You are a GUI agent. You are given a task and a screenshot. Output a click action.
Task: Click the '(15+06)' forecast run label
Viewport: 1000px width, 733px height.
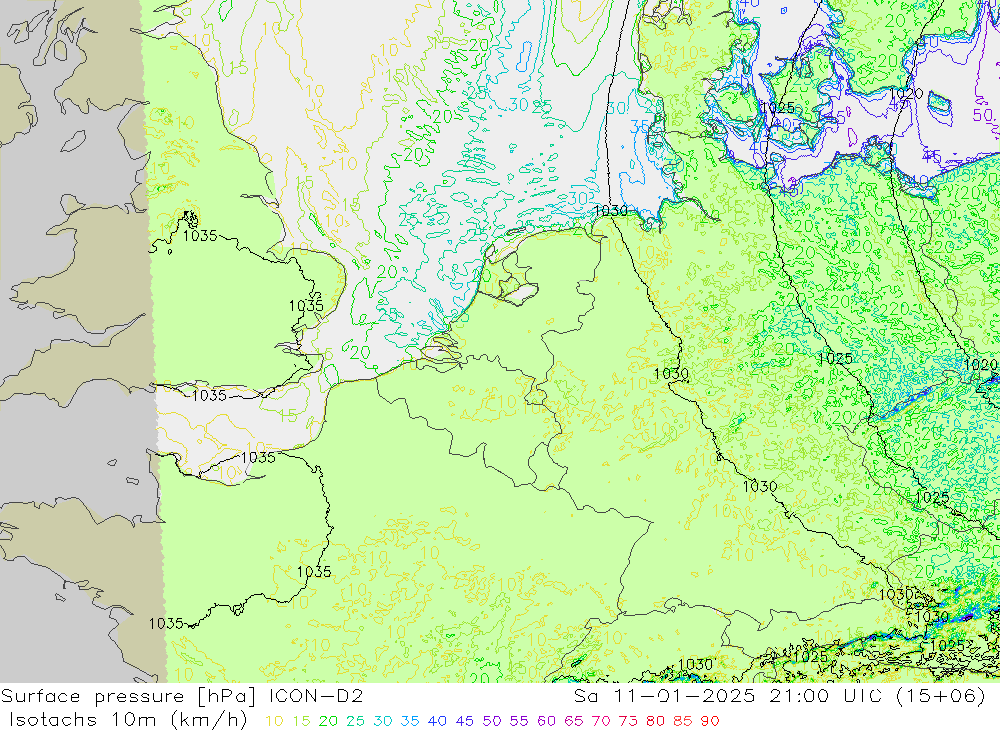click(941, 696)
